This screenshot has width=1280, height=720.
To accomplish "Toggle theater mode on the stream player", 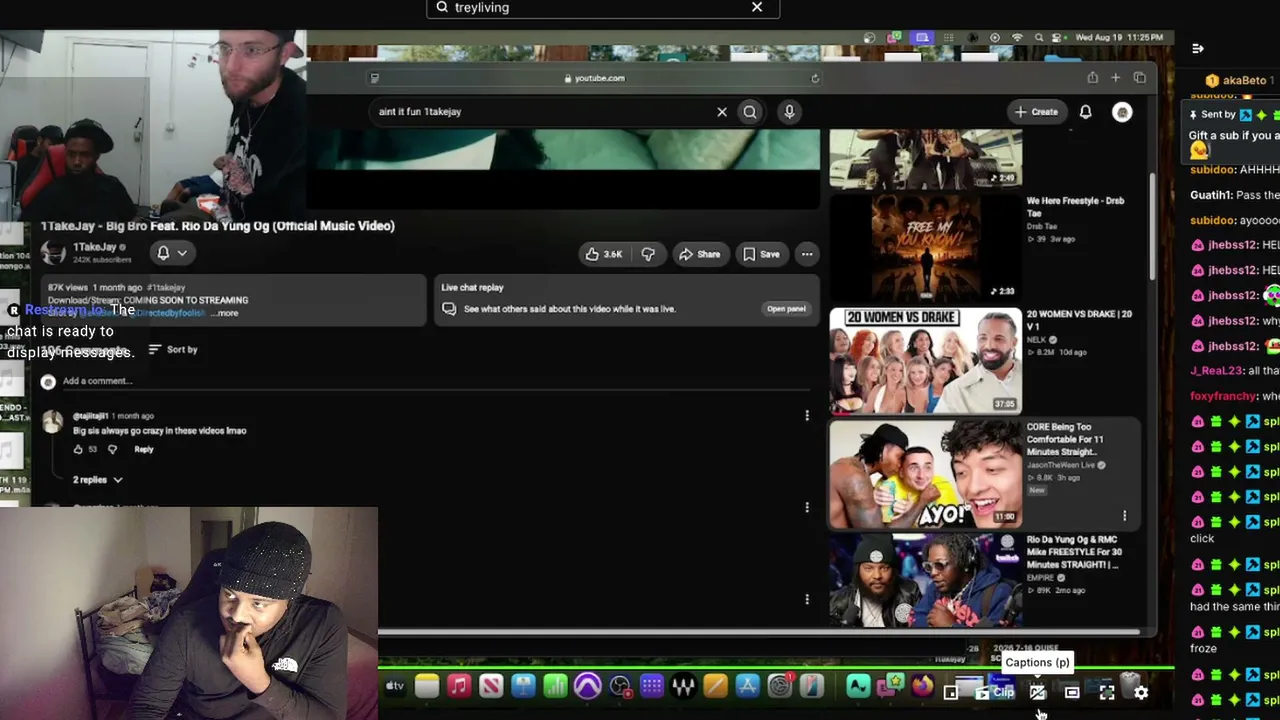I will 1072,692.
